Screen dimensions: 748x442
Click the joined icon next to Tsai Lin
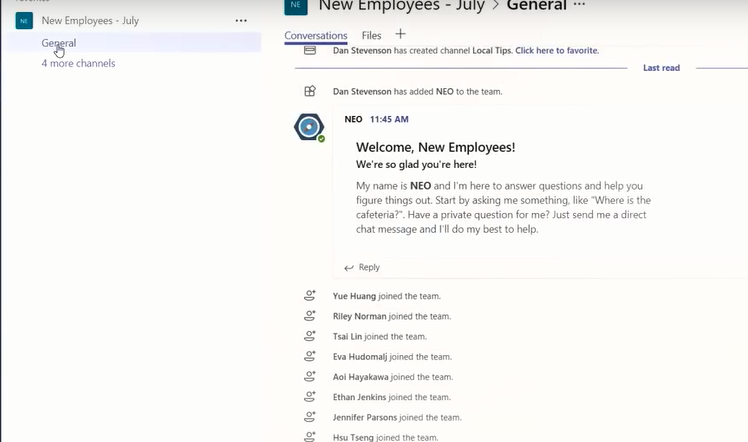(x=310, y=336)
